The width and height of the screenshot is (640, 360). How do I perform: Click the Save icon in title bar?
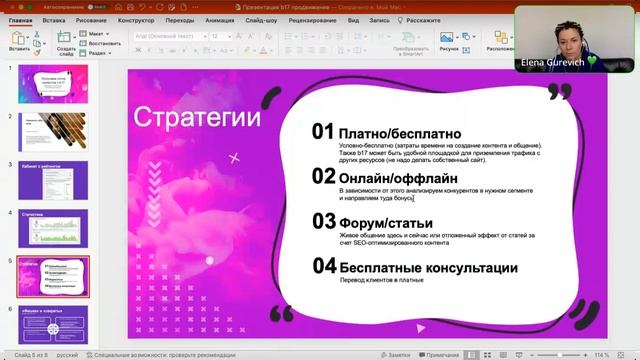tap(130, 7)
